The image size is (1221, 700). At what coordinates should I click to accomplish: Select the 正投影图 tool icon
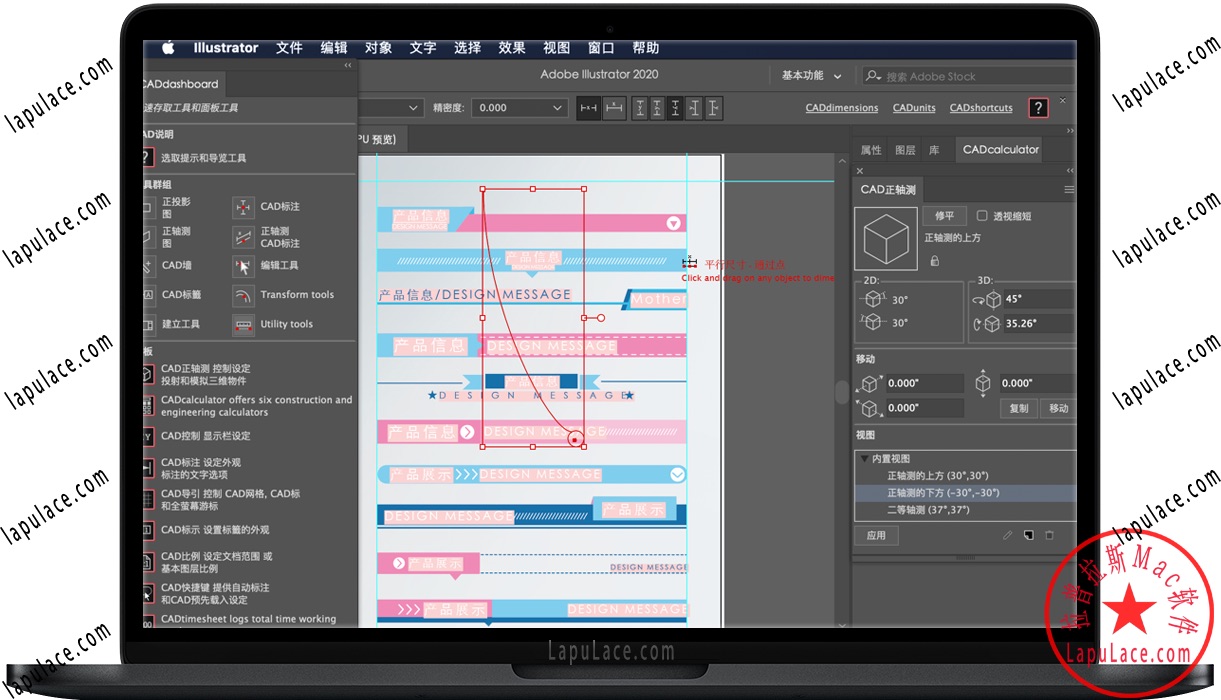[146, 208]
